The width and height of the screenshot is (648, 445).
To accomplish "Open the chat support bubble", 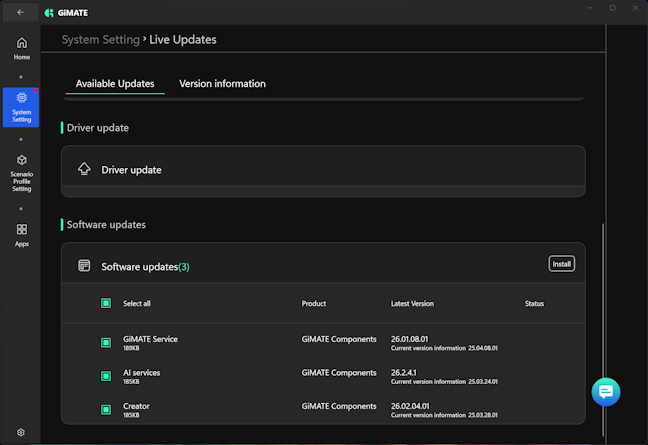I will pyautogui.click(x=606, y=391).
